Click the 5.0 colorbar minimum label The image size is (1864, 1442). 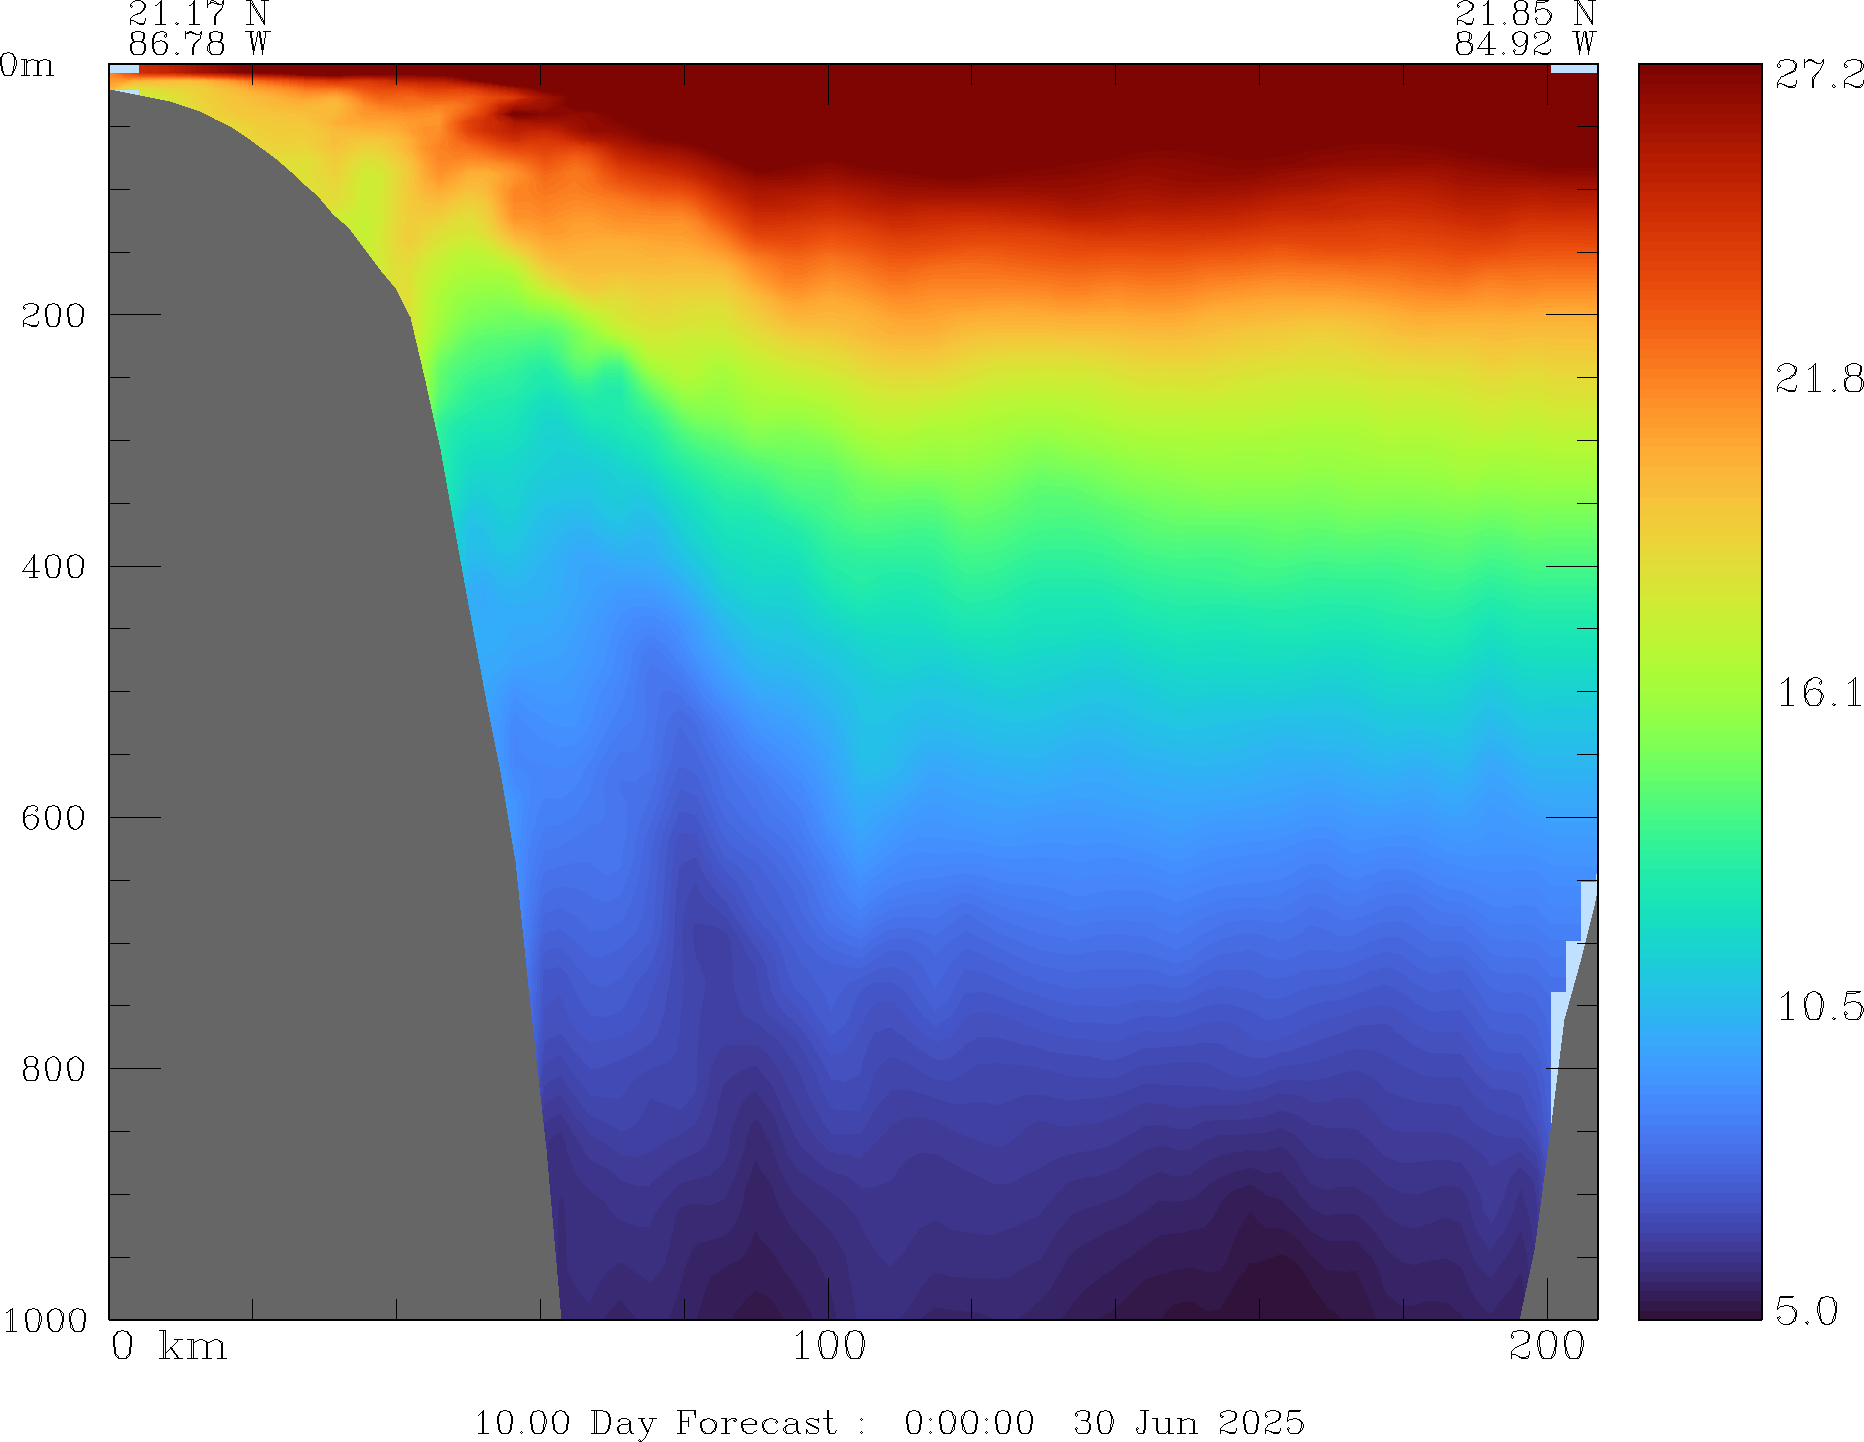[x=1806, y=1310]
